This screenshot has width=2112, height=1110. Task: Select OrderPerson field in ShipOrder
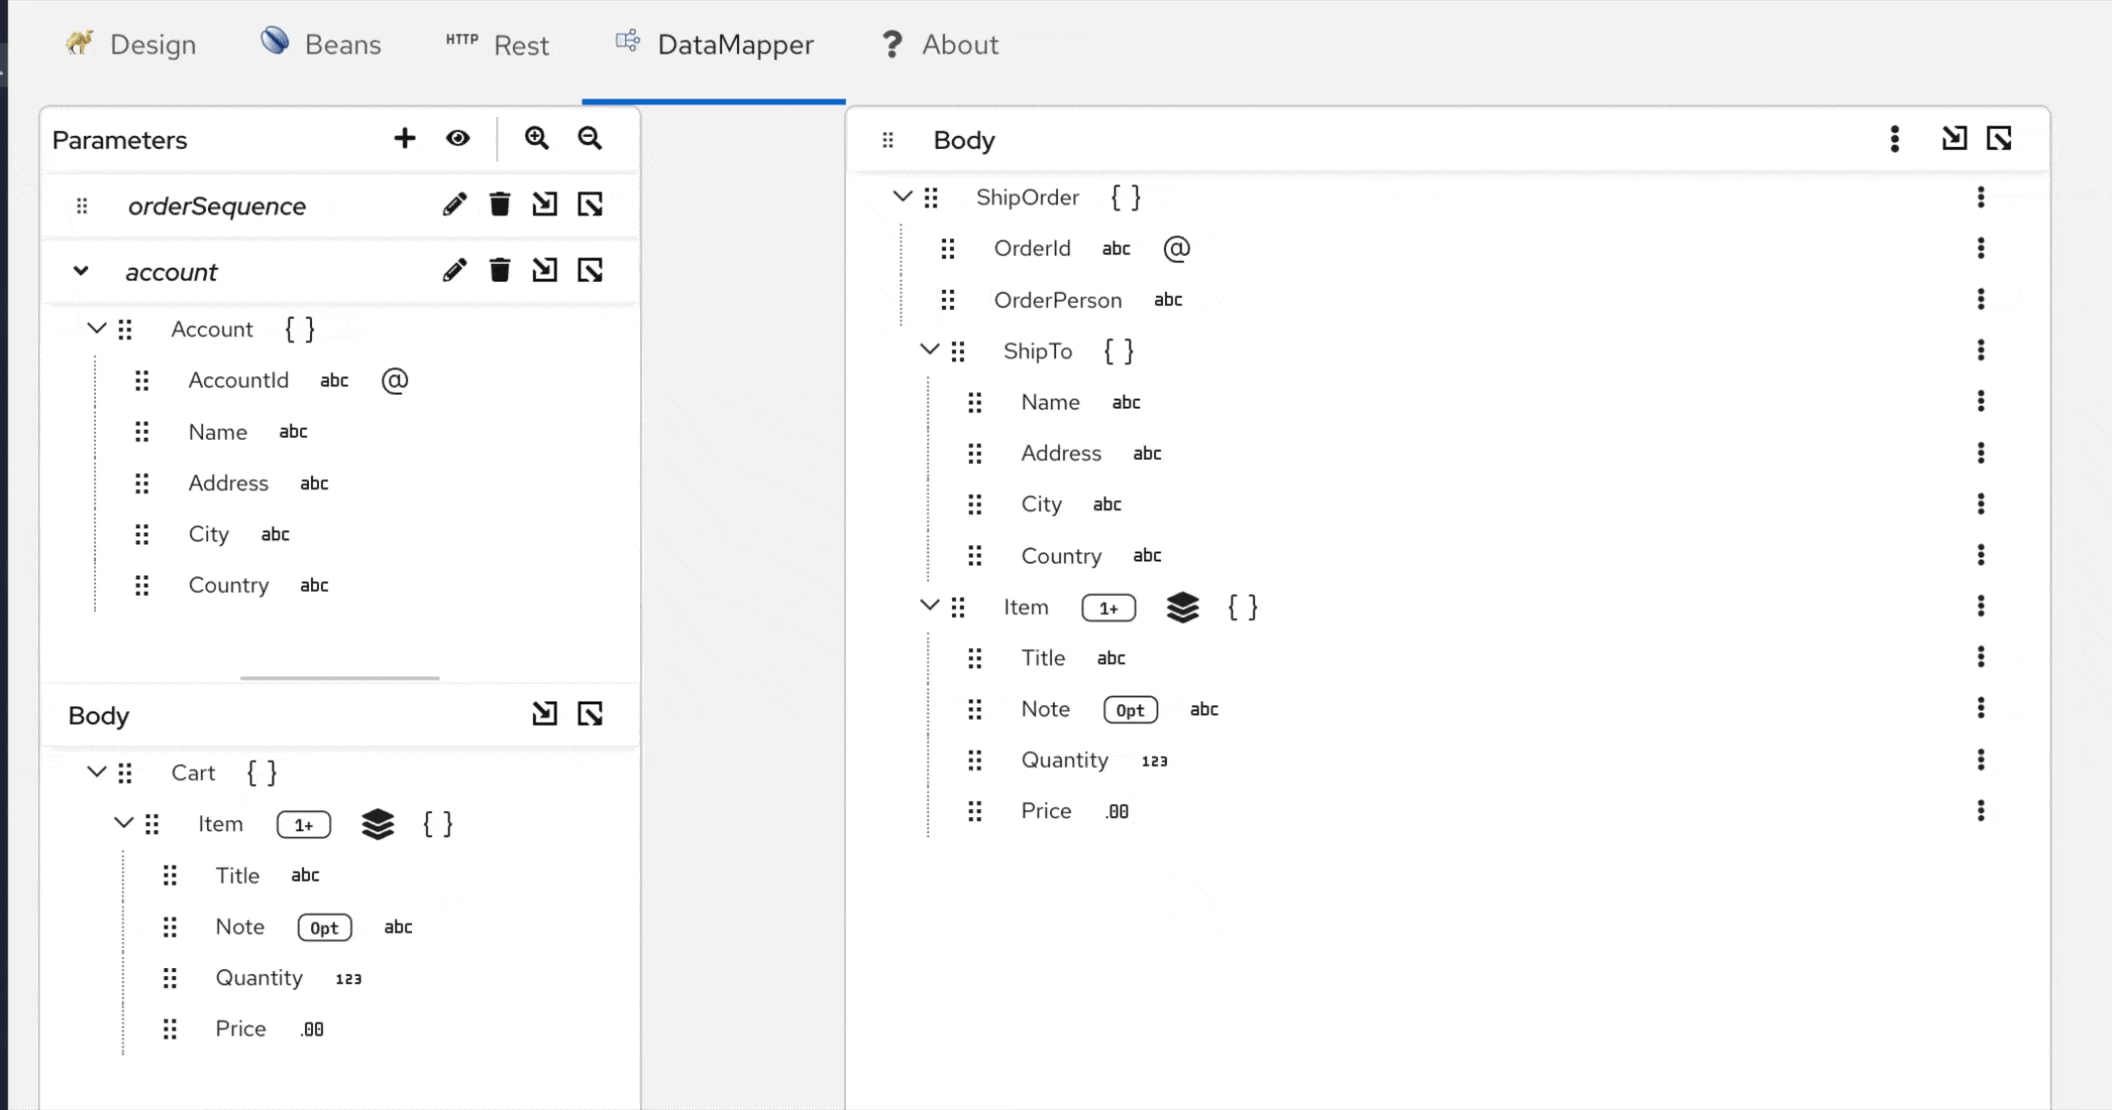click(x=1057, y=300)
